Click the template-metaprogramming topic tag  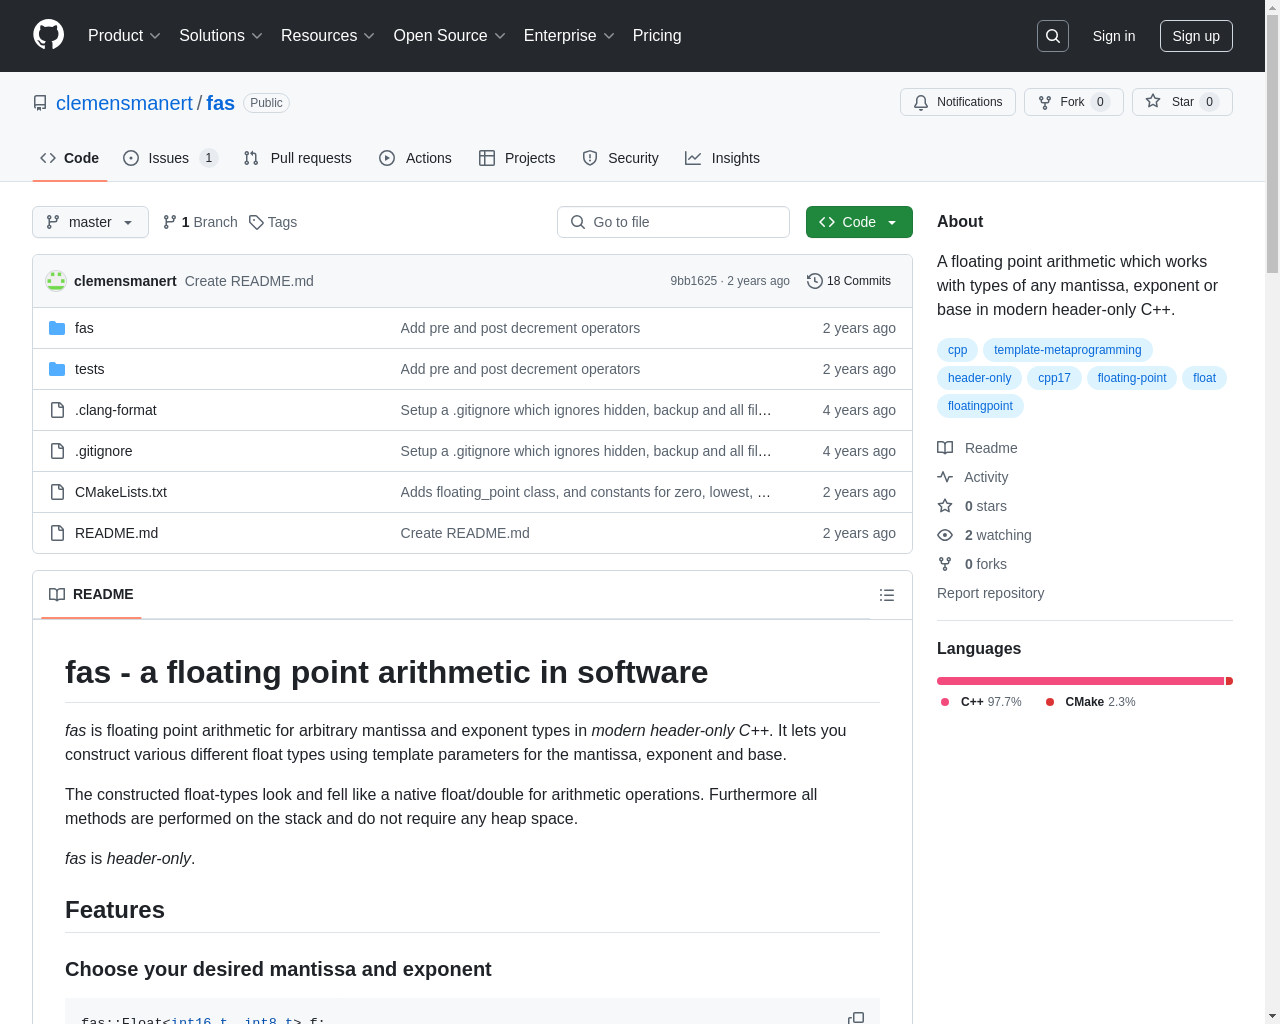pyautogui.click(x=1067, y=350)
